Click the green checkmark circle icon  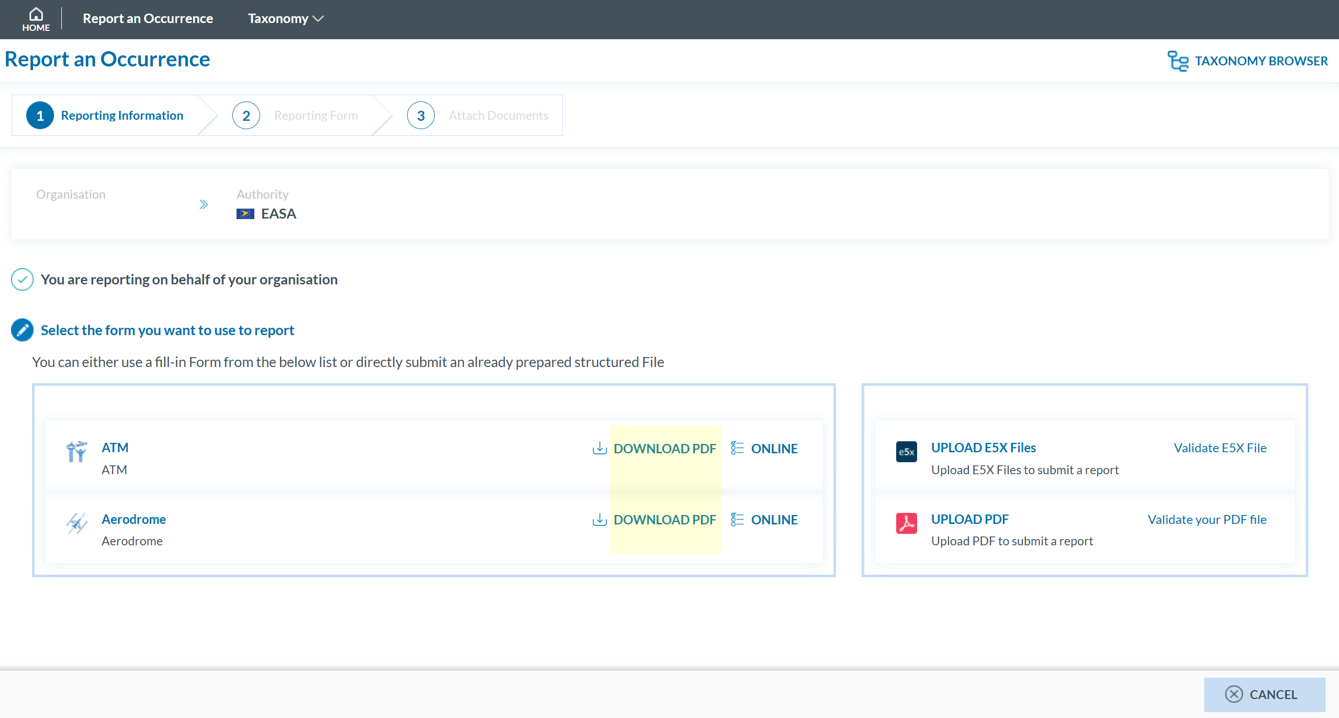[22, 280]
